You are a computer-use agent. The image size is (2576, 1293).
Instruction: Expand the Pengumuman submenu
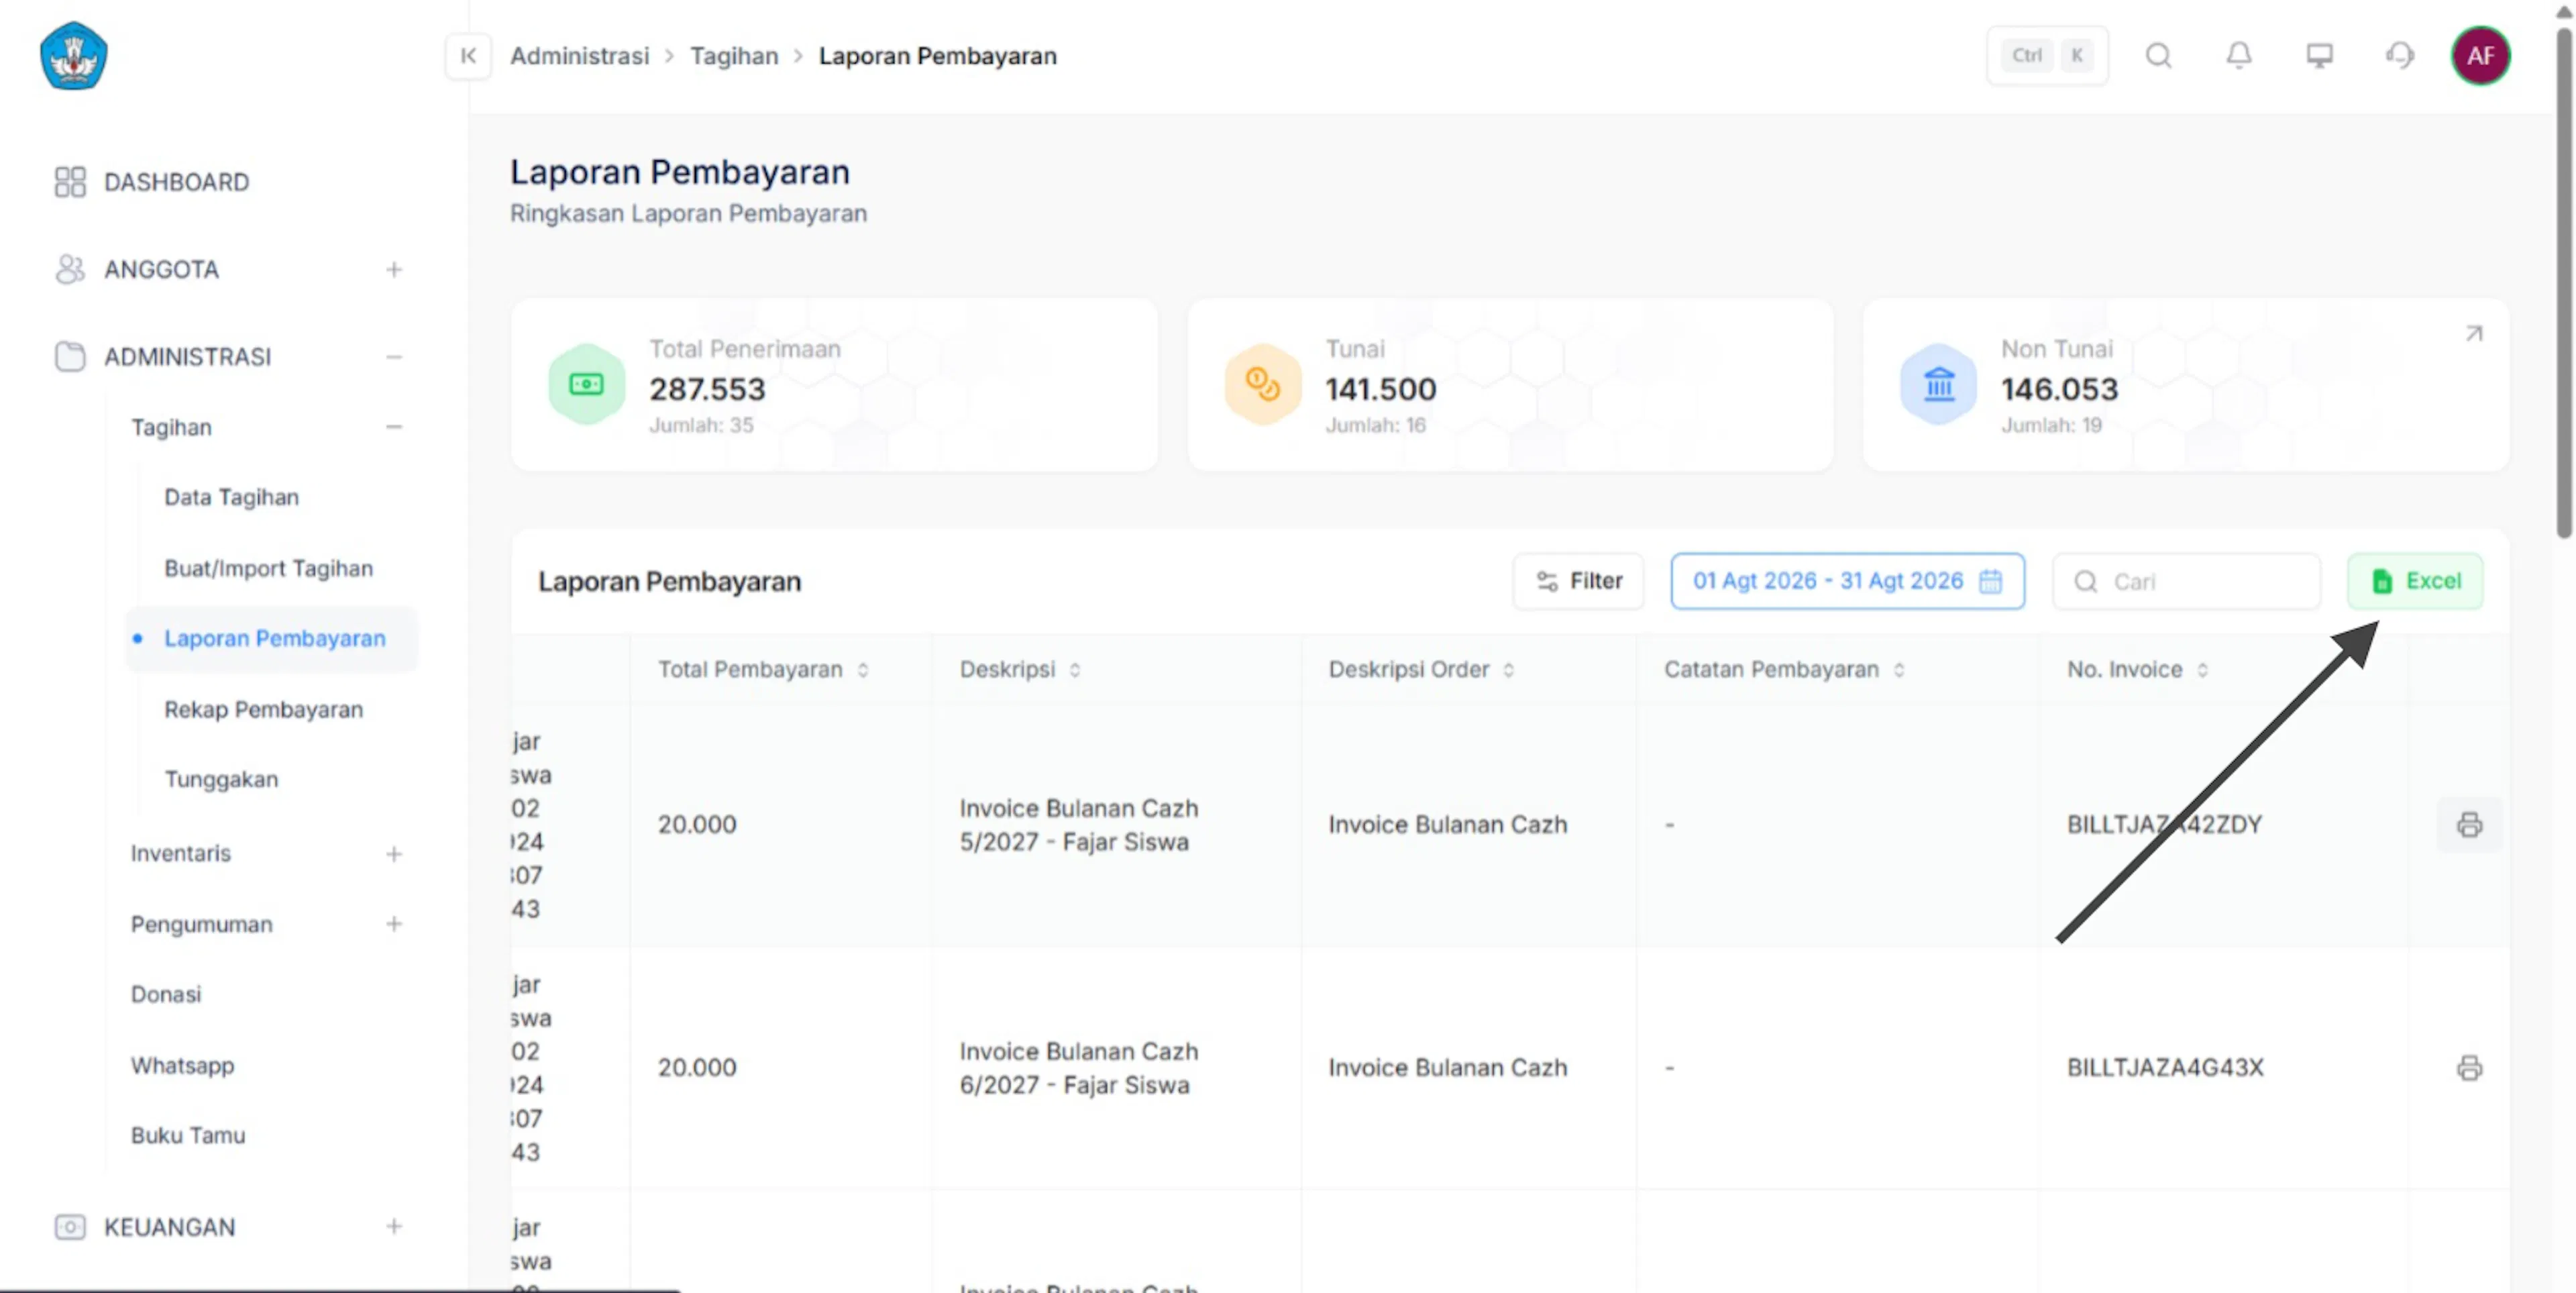(394, 924)
